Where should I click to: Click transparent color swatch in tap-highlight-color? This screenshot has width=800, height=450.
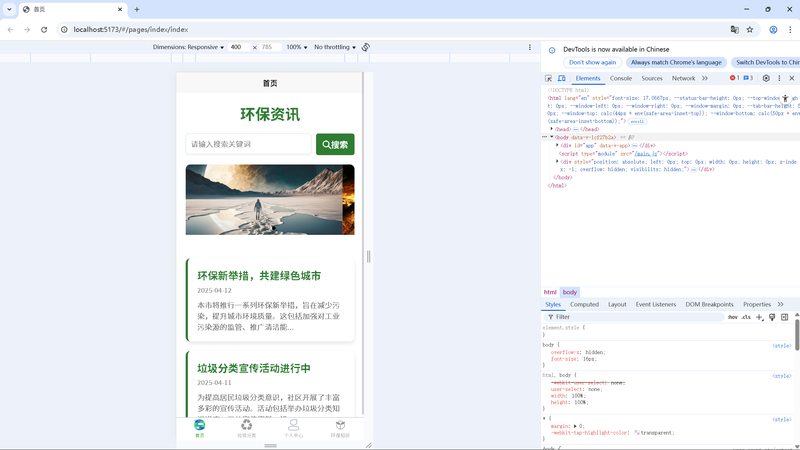click(x=637, y=433)
